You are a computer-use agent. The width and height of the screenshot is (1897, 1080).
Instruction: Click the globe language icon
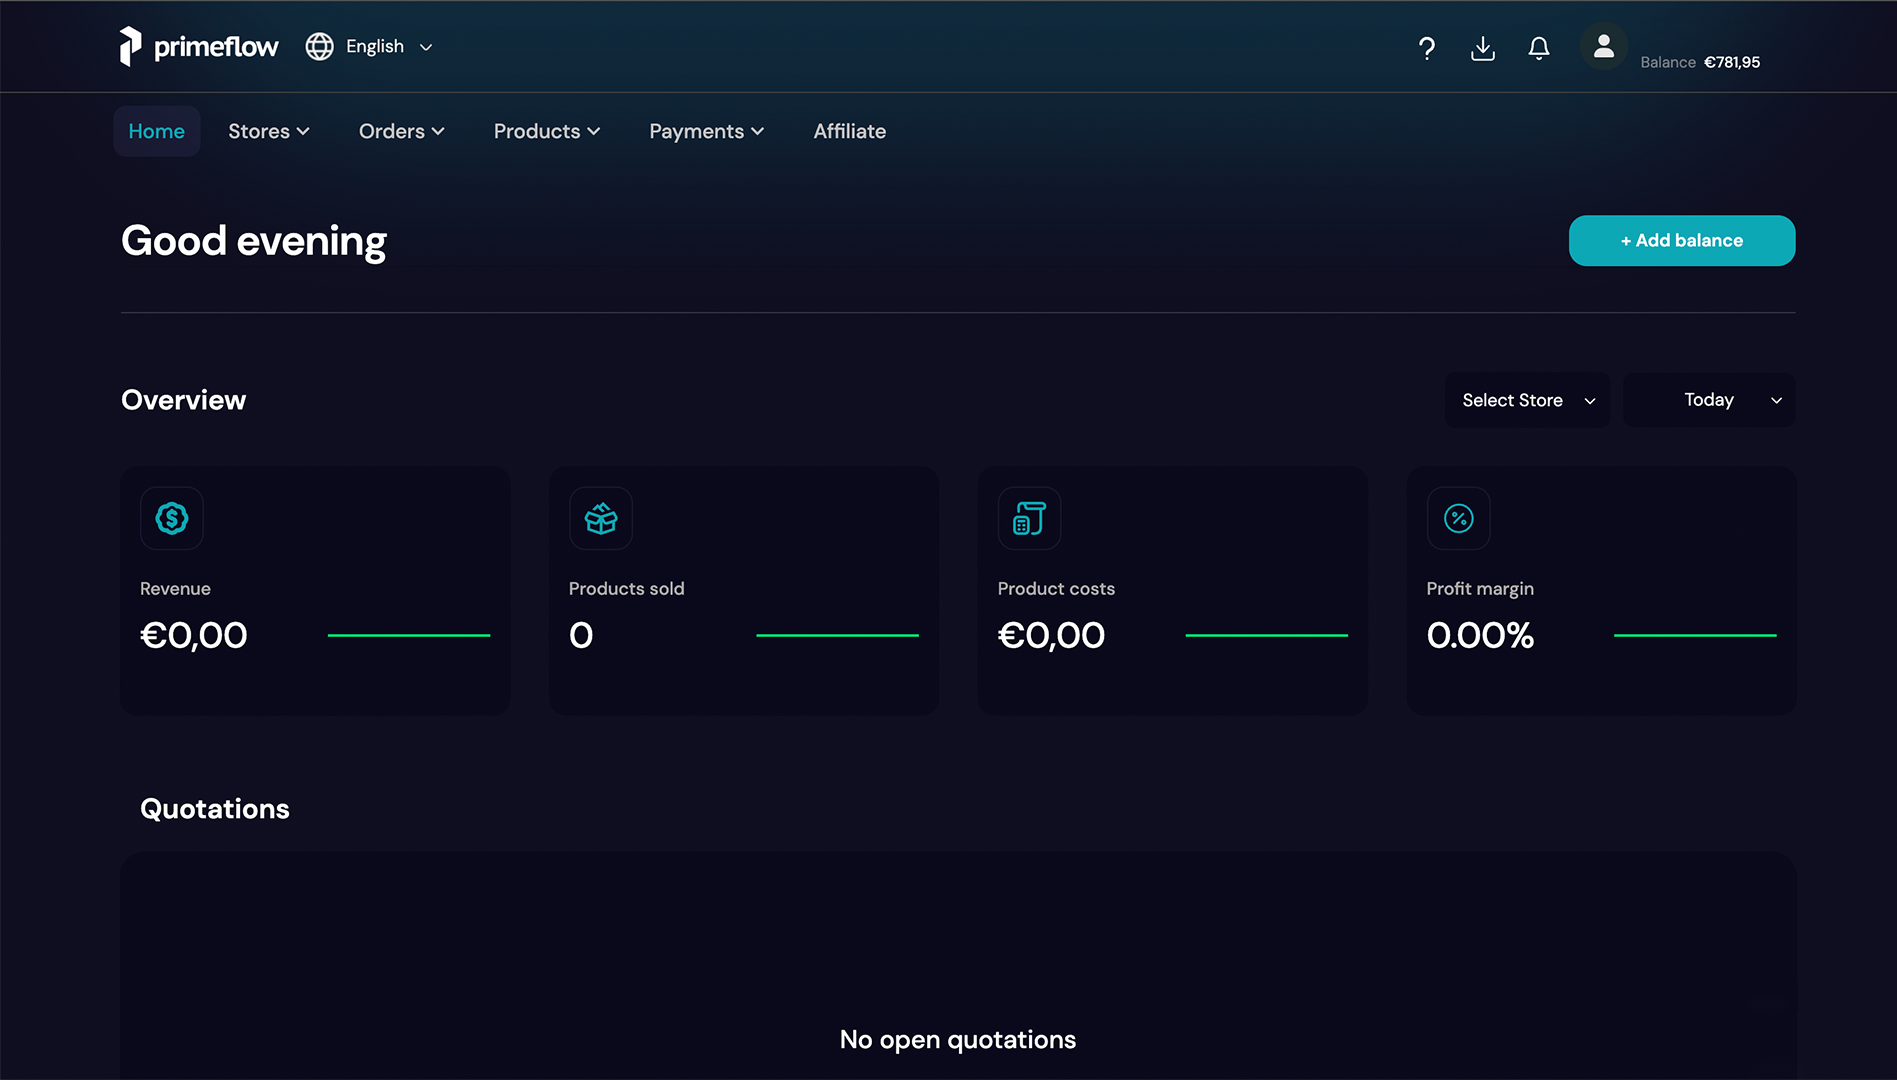point(319,46)
